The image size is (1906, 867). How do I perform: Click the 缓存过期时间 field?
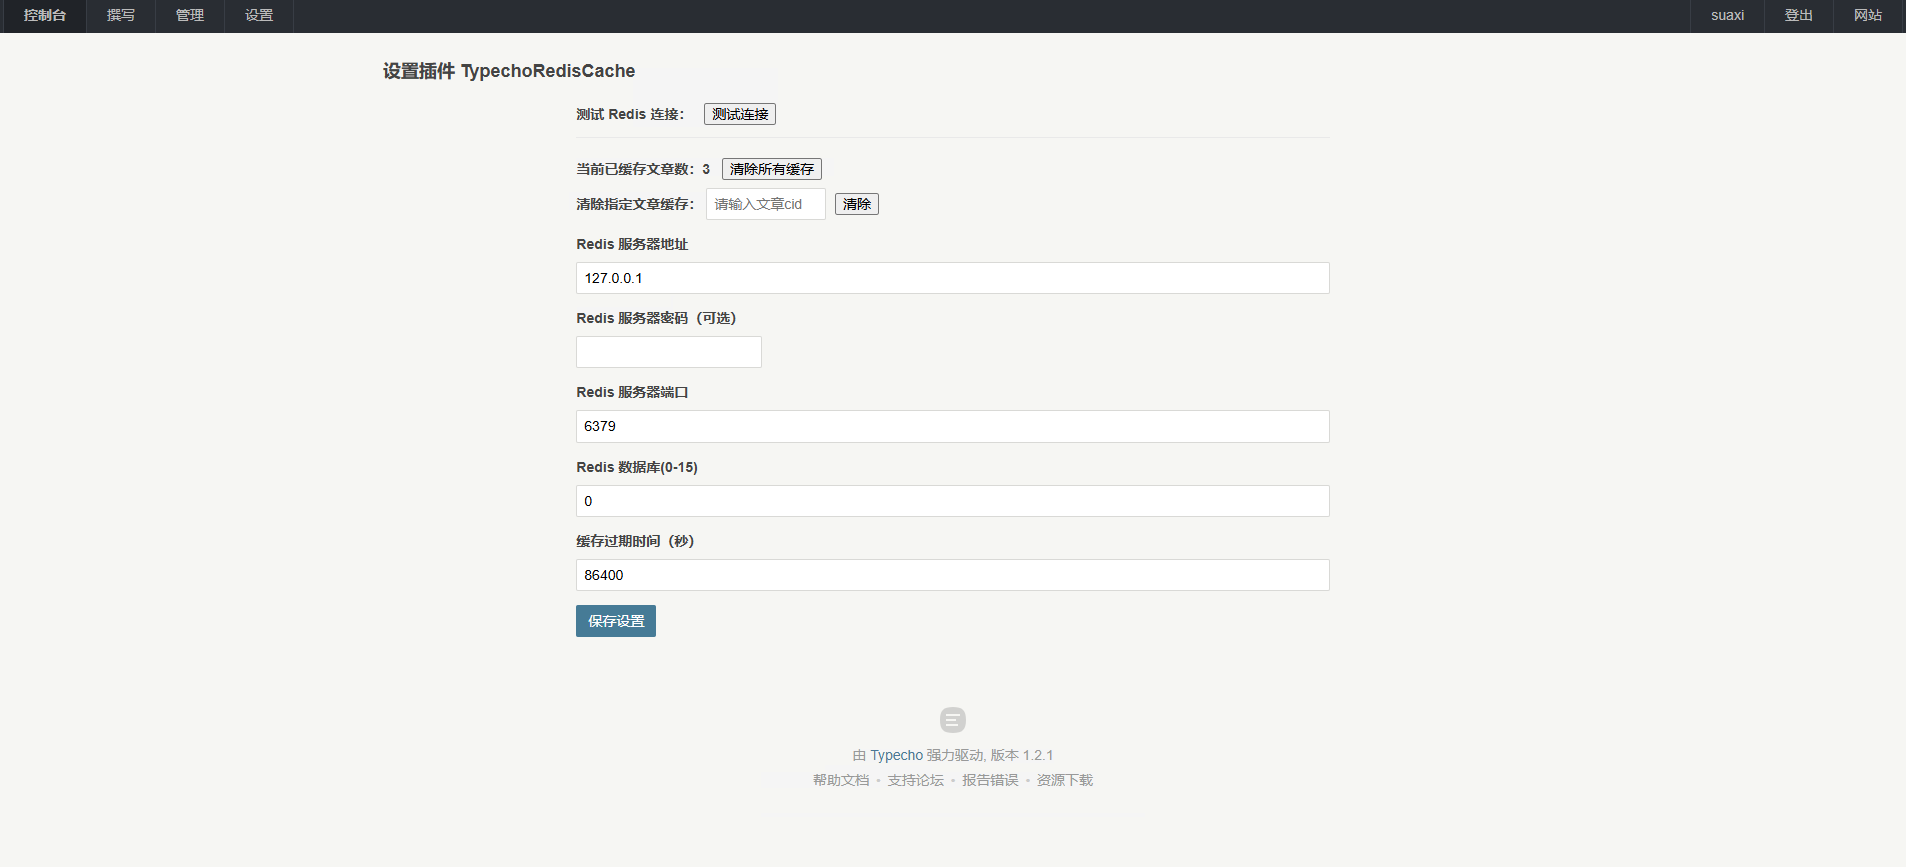(x=952, y=575)
